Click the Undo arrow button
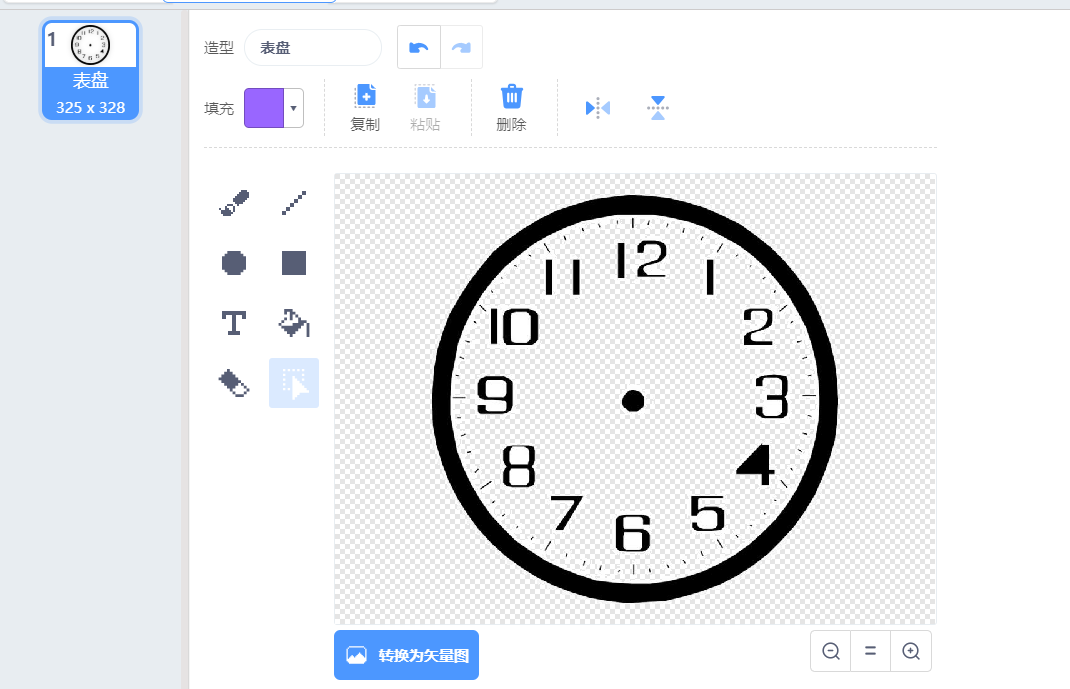Screen dimensions: 1070x689 [419, 47]
